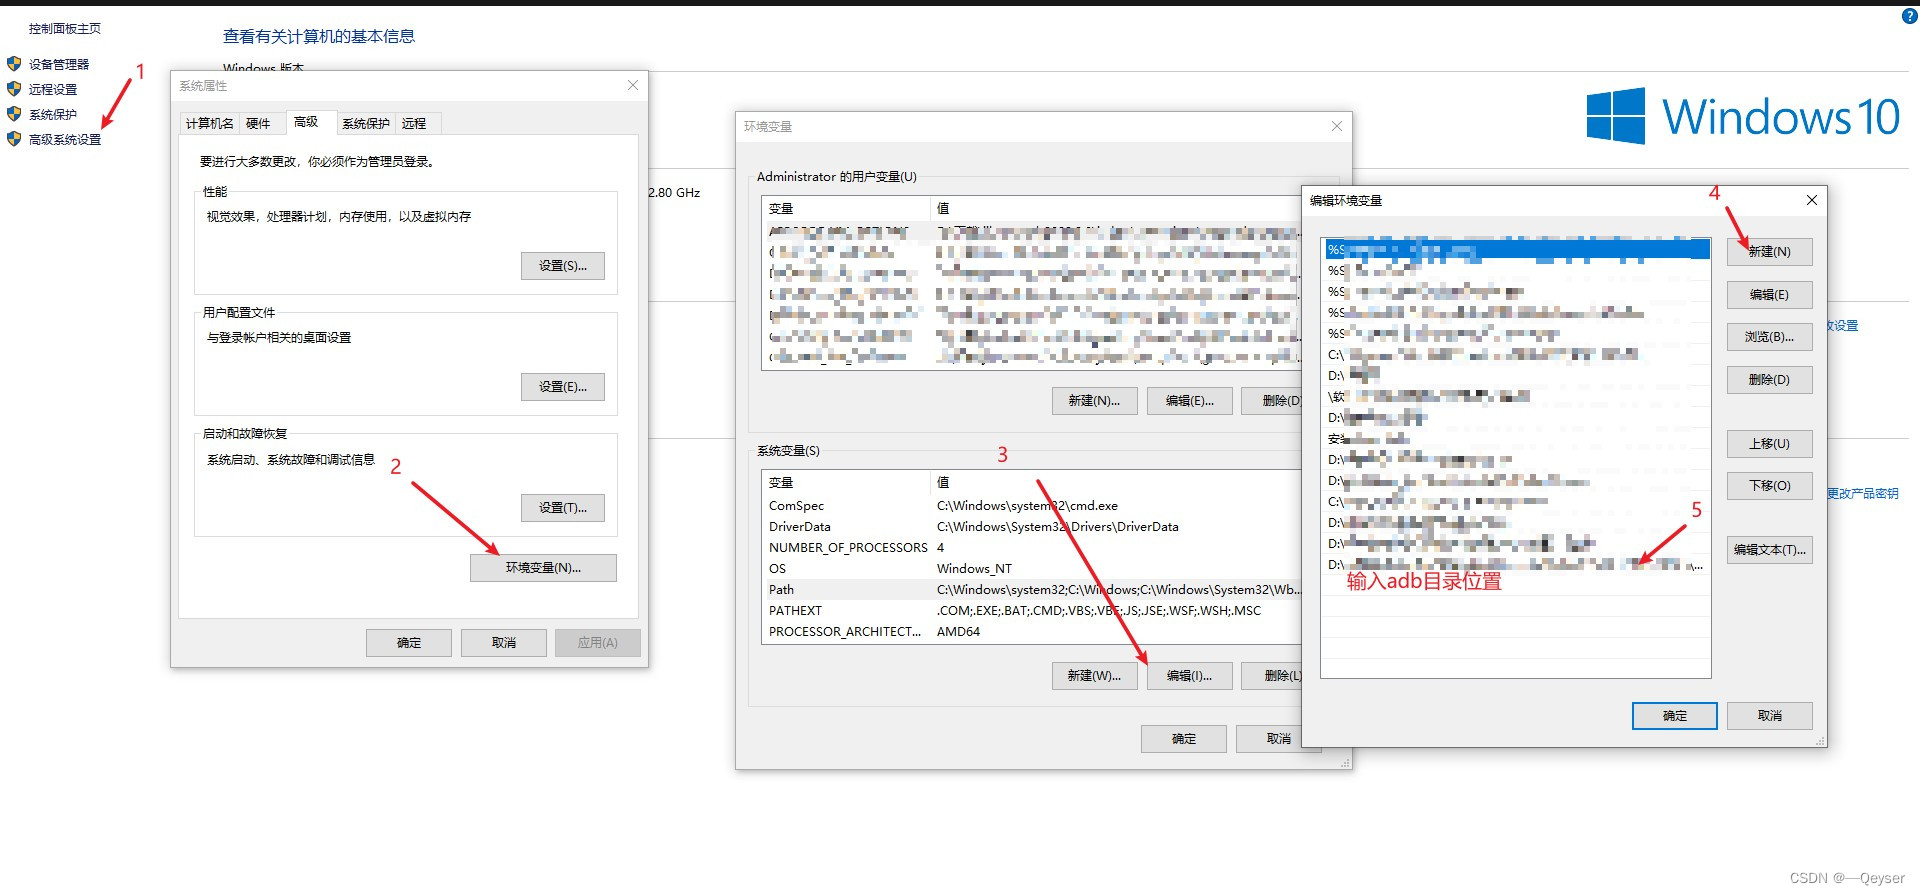Click 编辑(I)... under system variables
The image size is (1920, 895).
1190,676
